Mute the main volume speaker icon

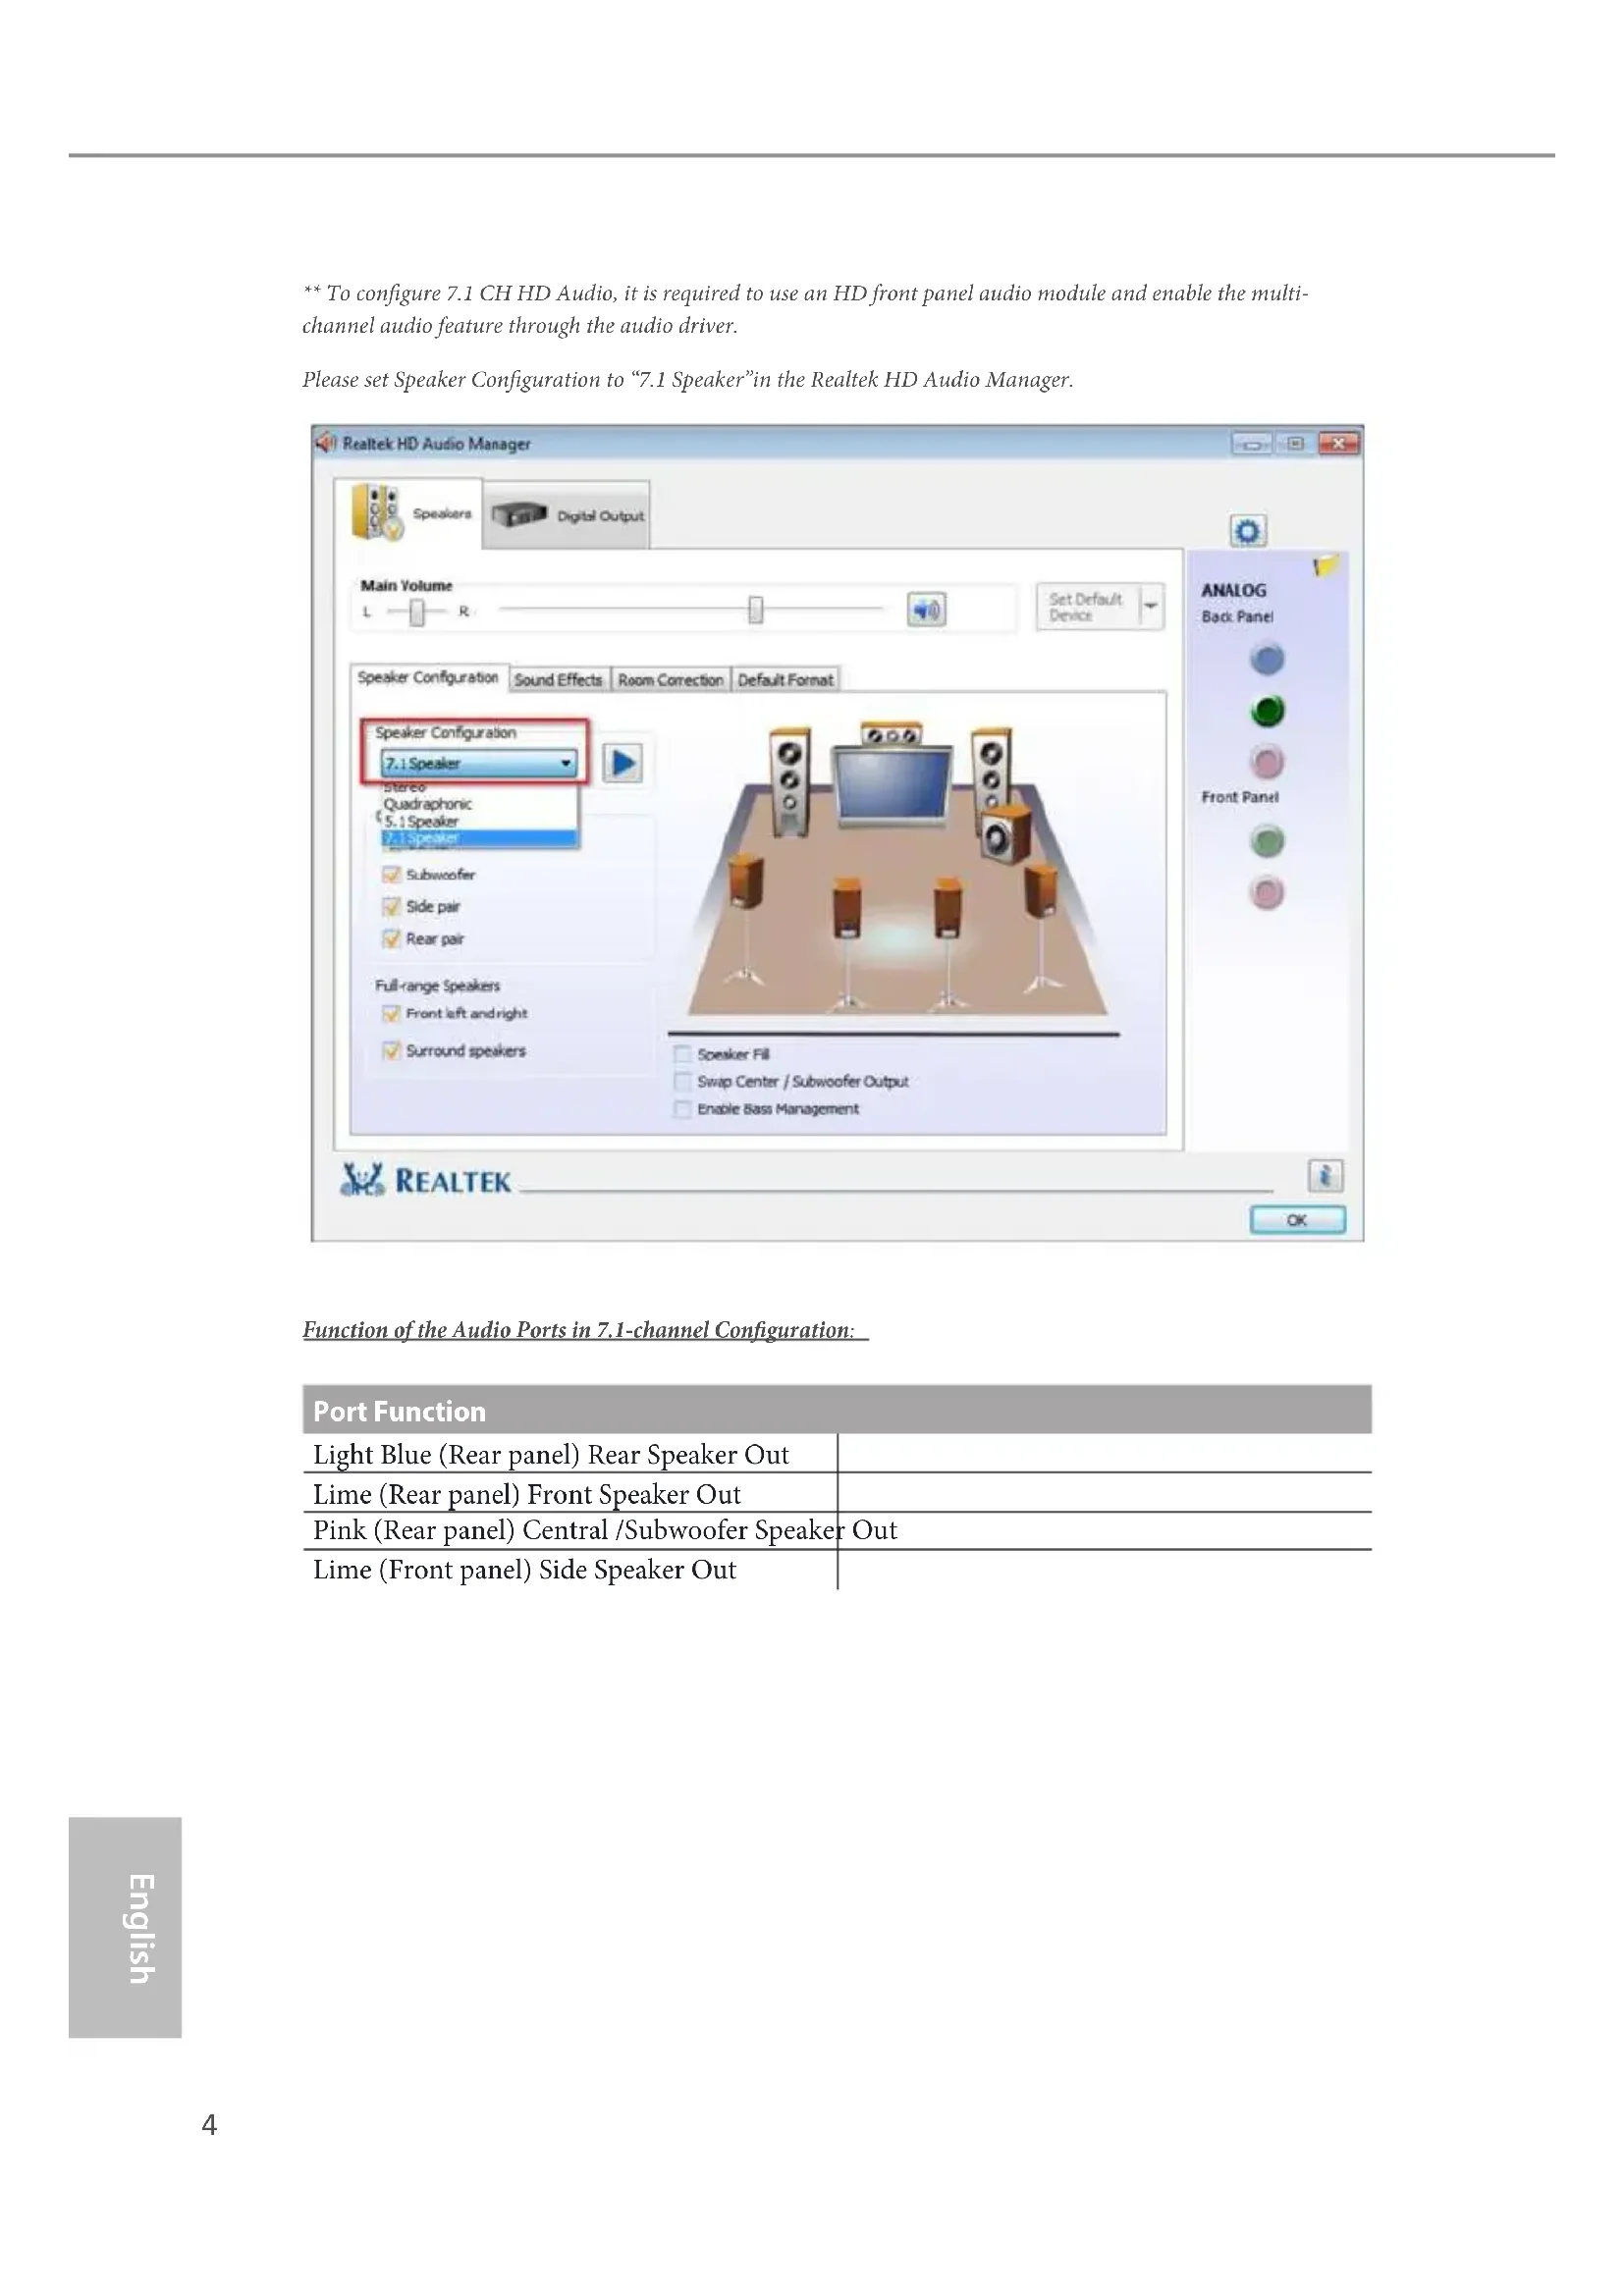[926, 609]
